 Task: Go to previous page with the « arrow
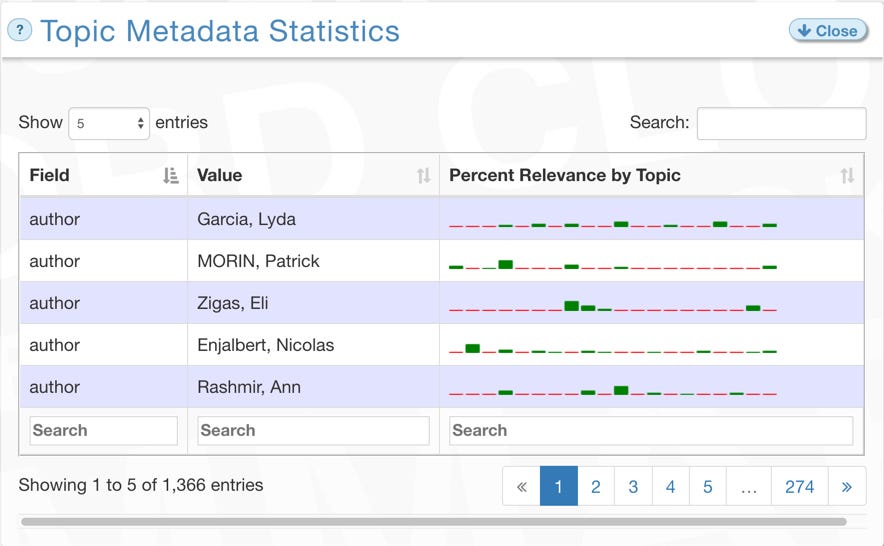pos(521,487)
